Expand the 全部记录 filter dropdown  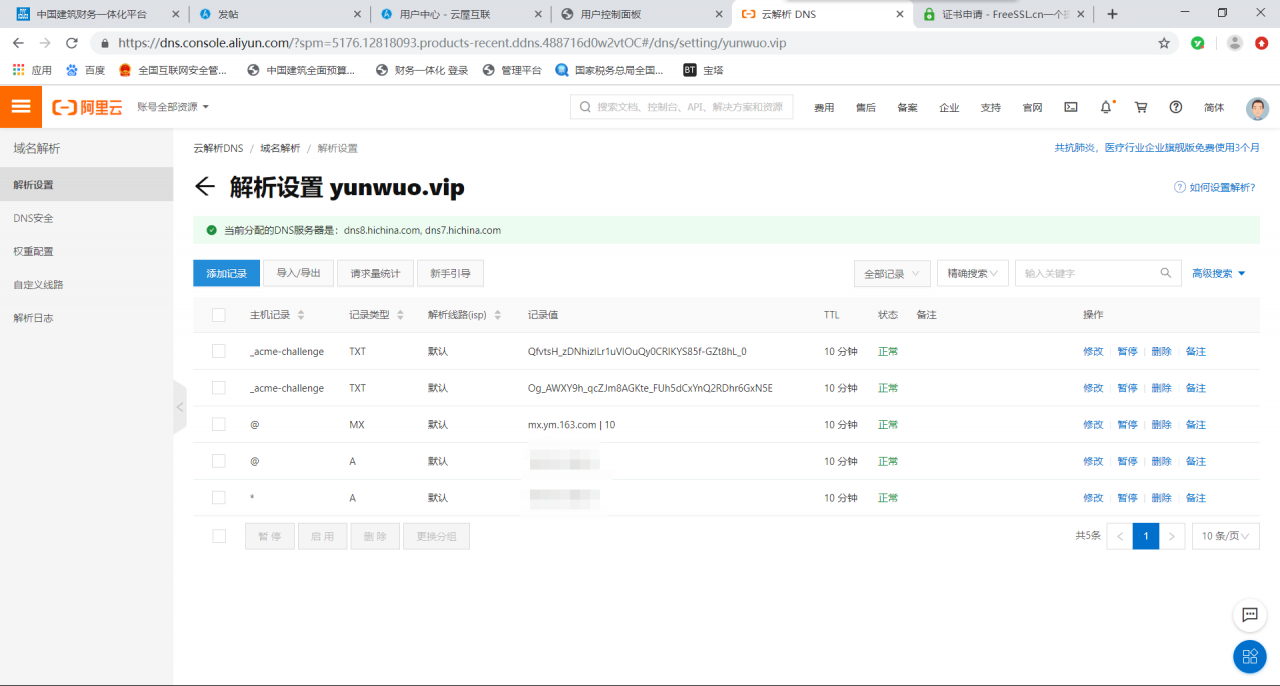(x=892, y=273)
